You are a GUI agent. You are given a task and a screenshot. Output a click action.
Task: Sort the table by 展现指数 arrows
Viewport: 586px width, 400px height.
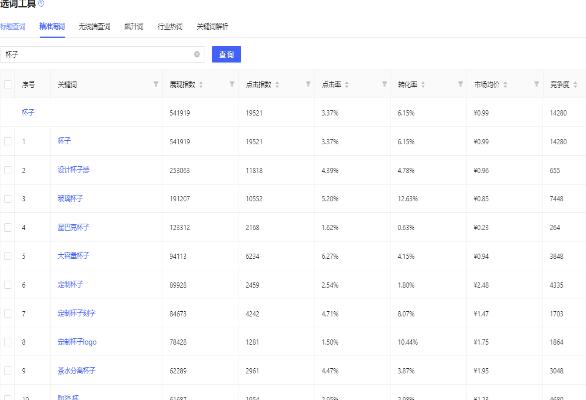coord(201,84)
